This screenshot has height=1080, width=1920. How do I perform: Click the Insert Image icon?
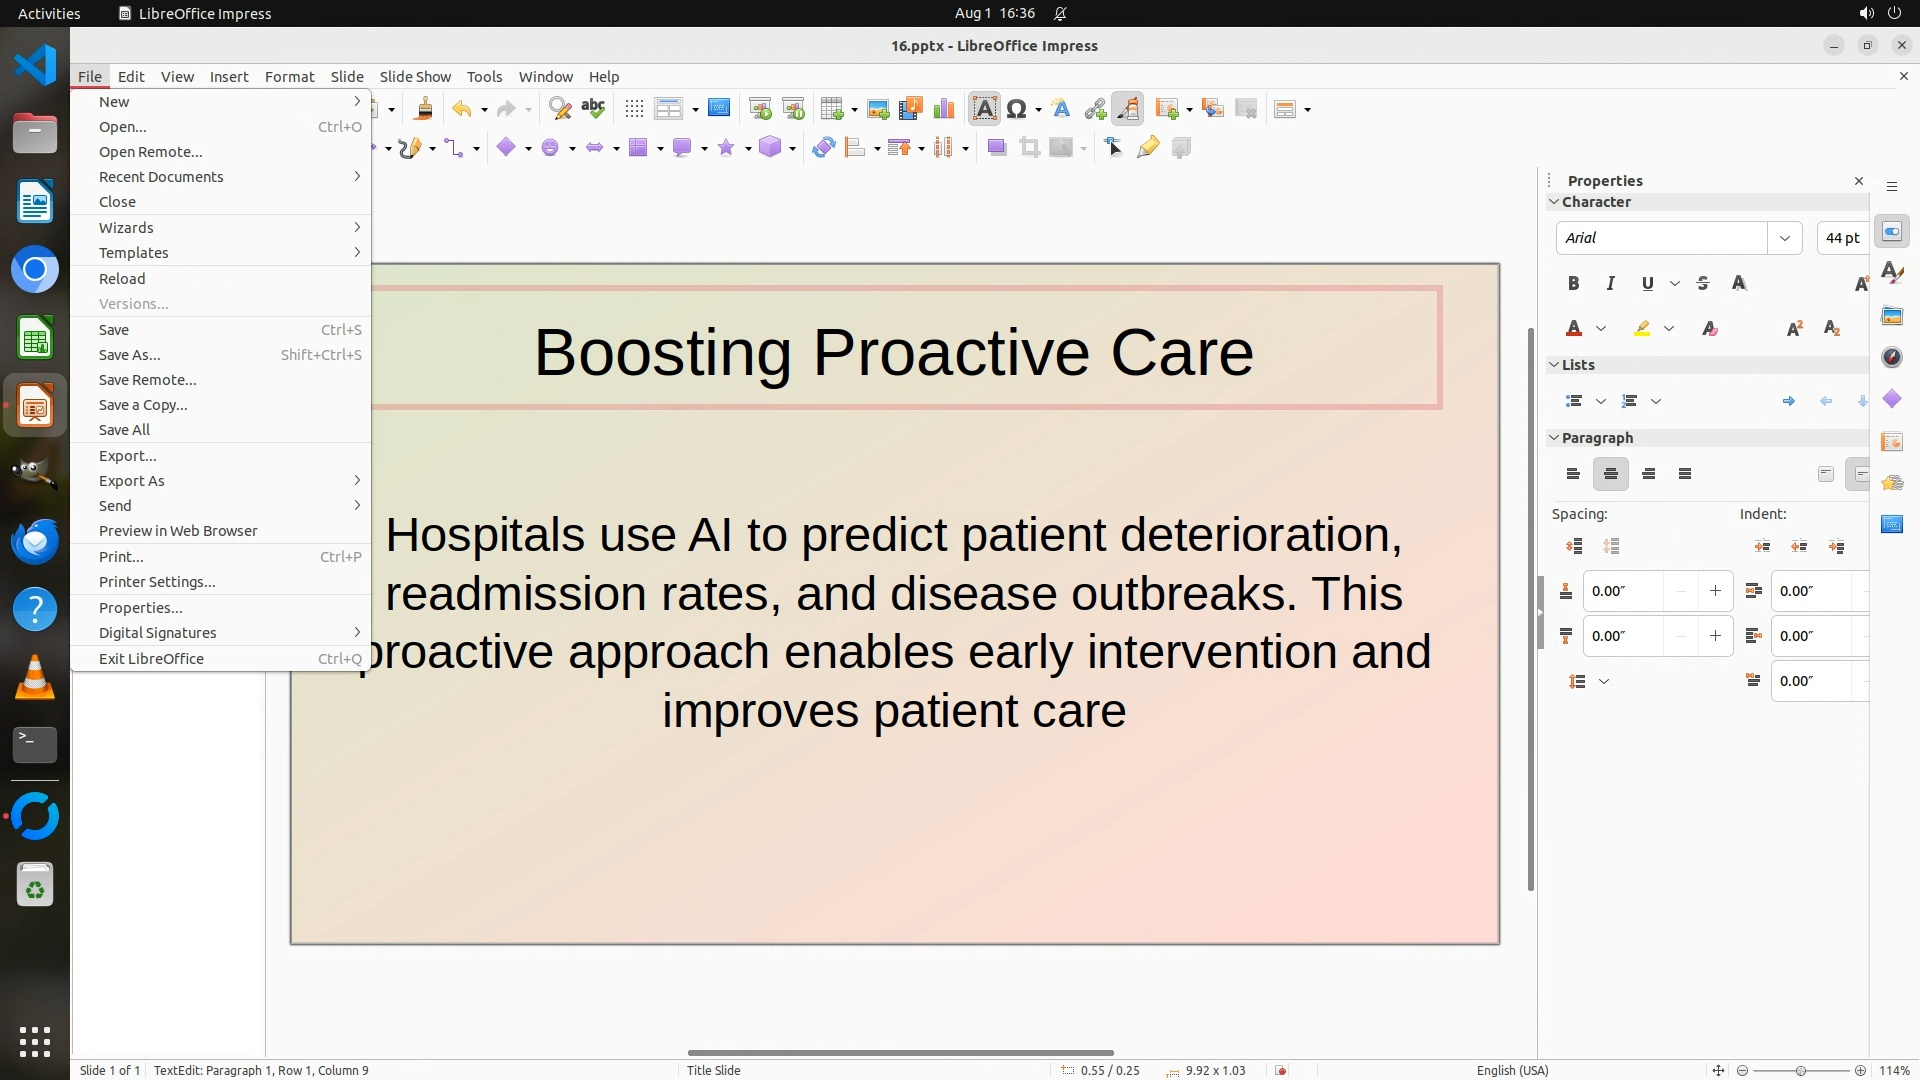point(877,109)
